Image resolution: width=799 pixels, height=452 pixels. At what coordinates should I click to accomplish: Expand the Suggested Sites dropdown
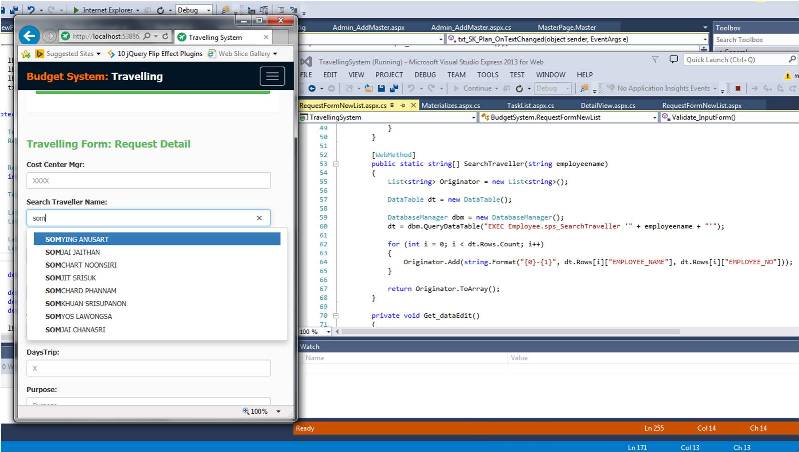click(x=99, y=53)
